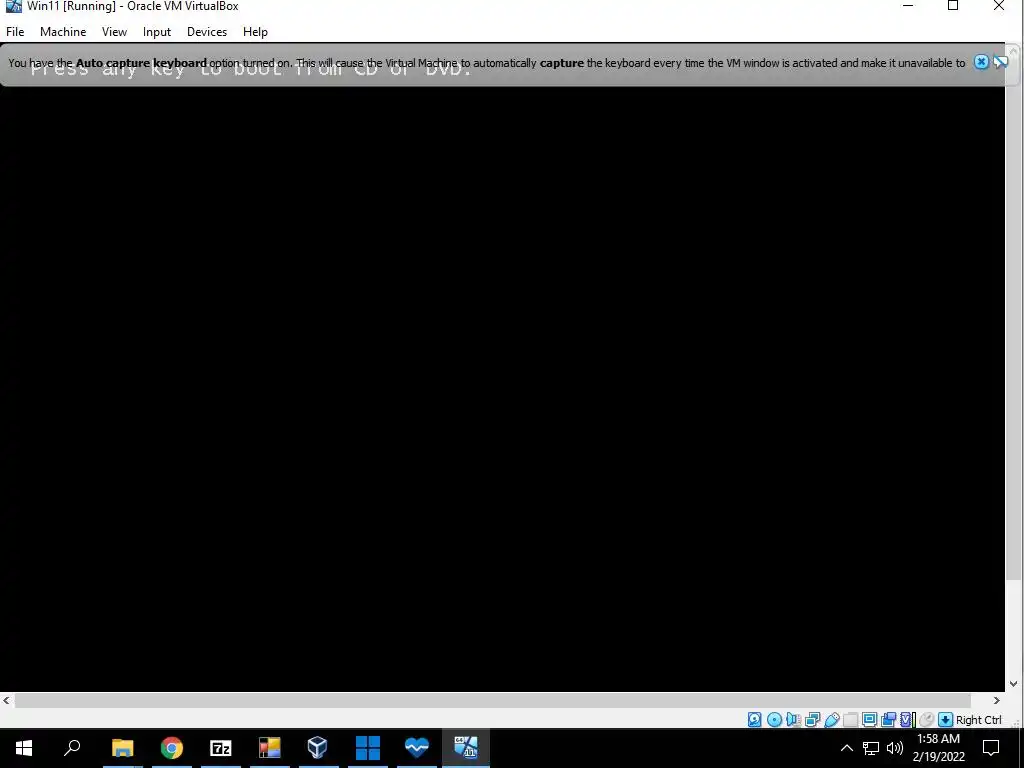Open the File menu
The width and height of the screenshot is (1024, 768).
coord(15,31)
